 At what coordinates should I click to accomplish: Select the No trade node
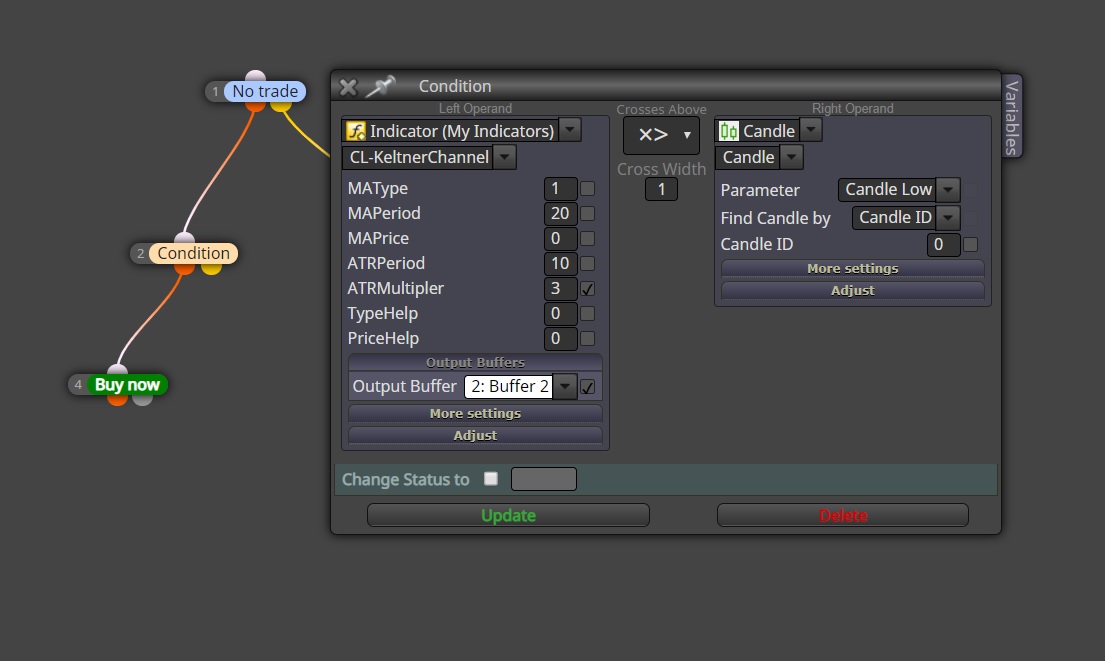point(265,92)
